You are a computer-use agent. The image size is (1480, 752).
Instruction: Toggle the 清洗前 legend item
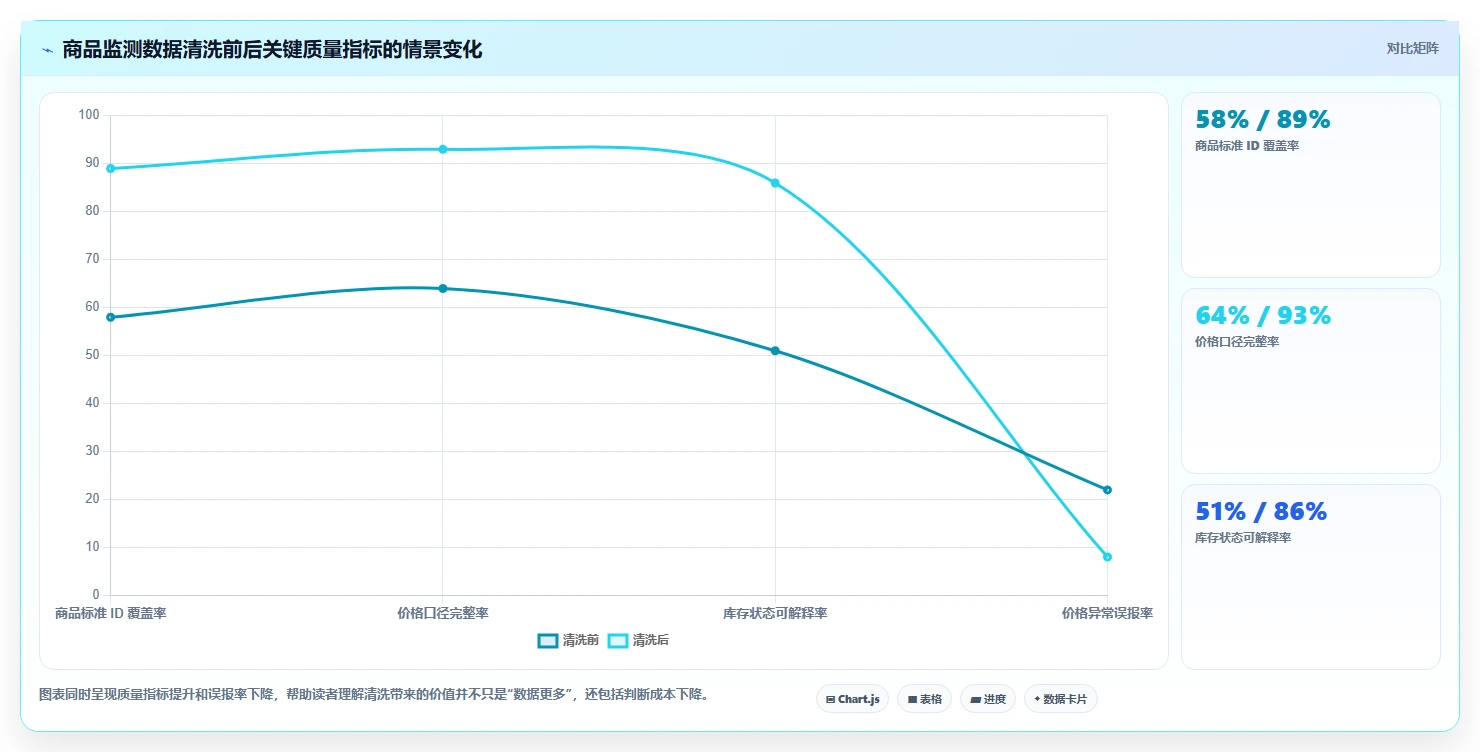coord(568,640)
